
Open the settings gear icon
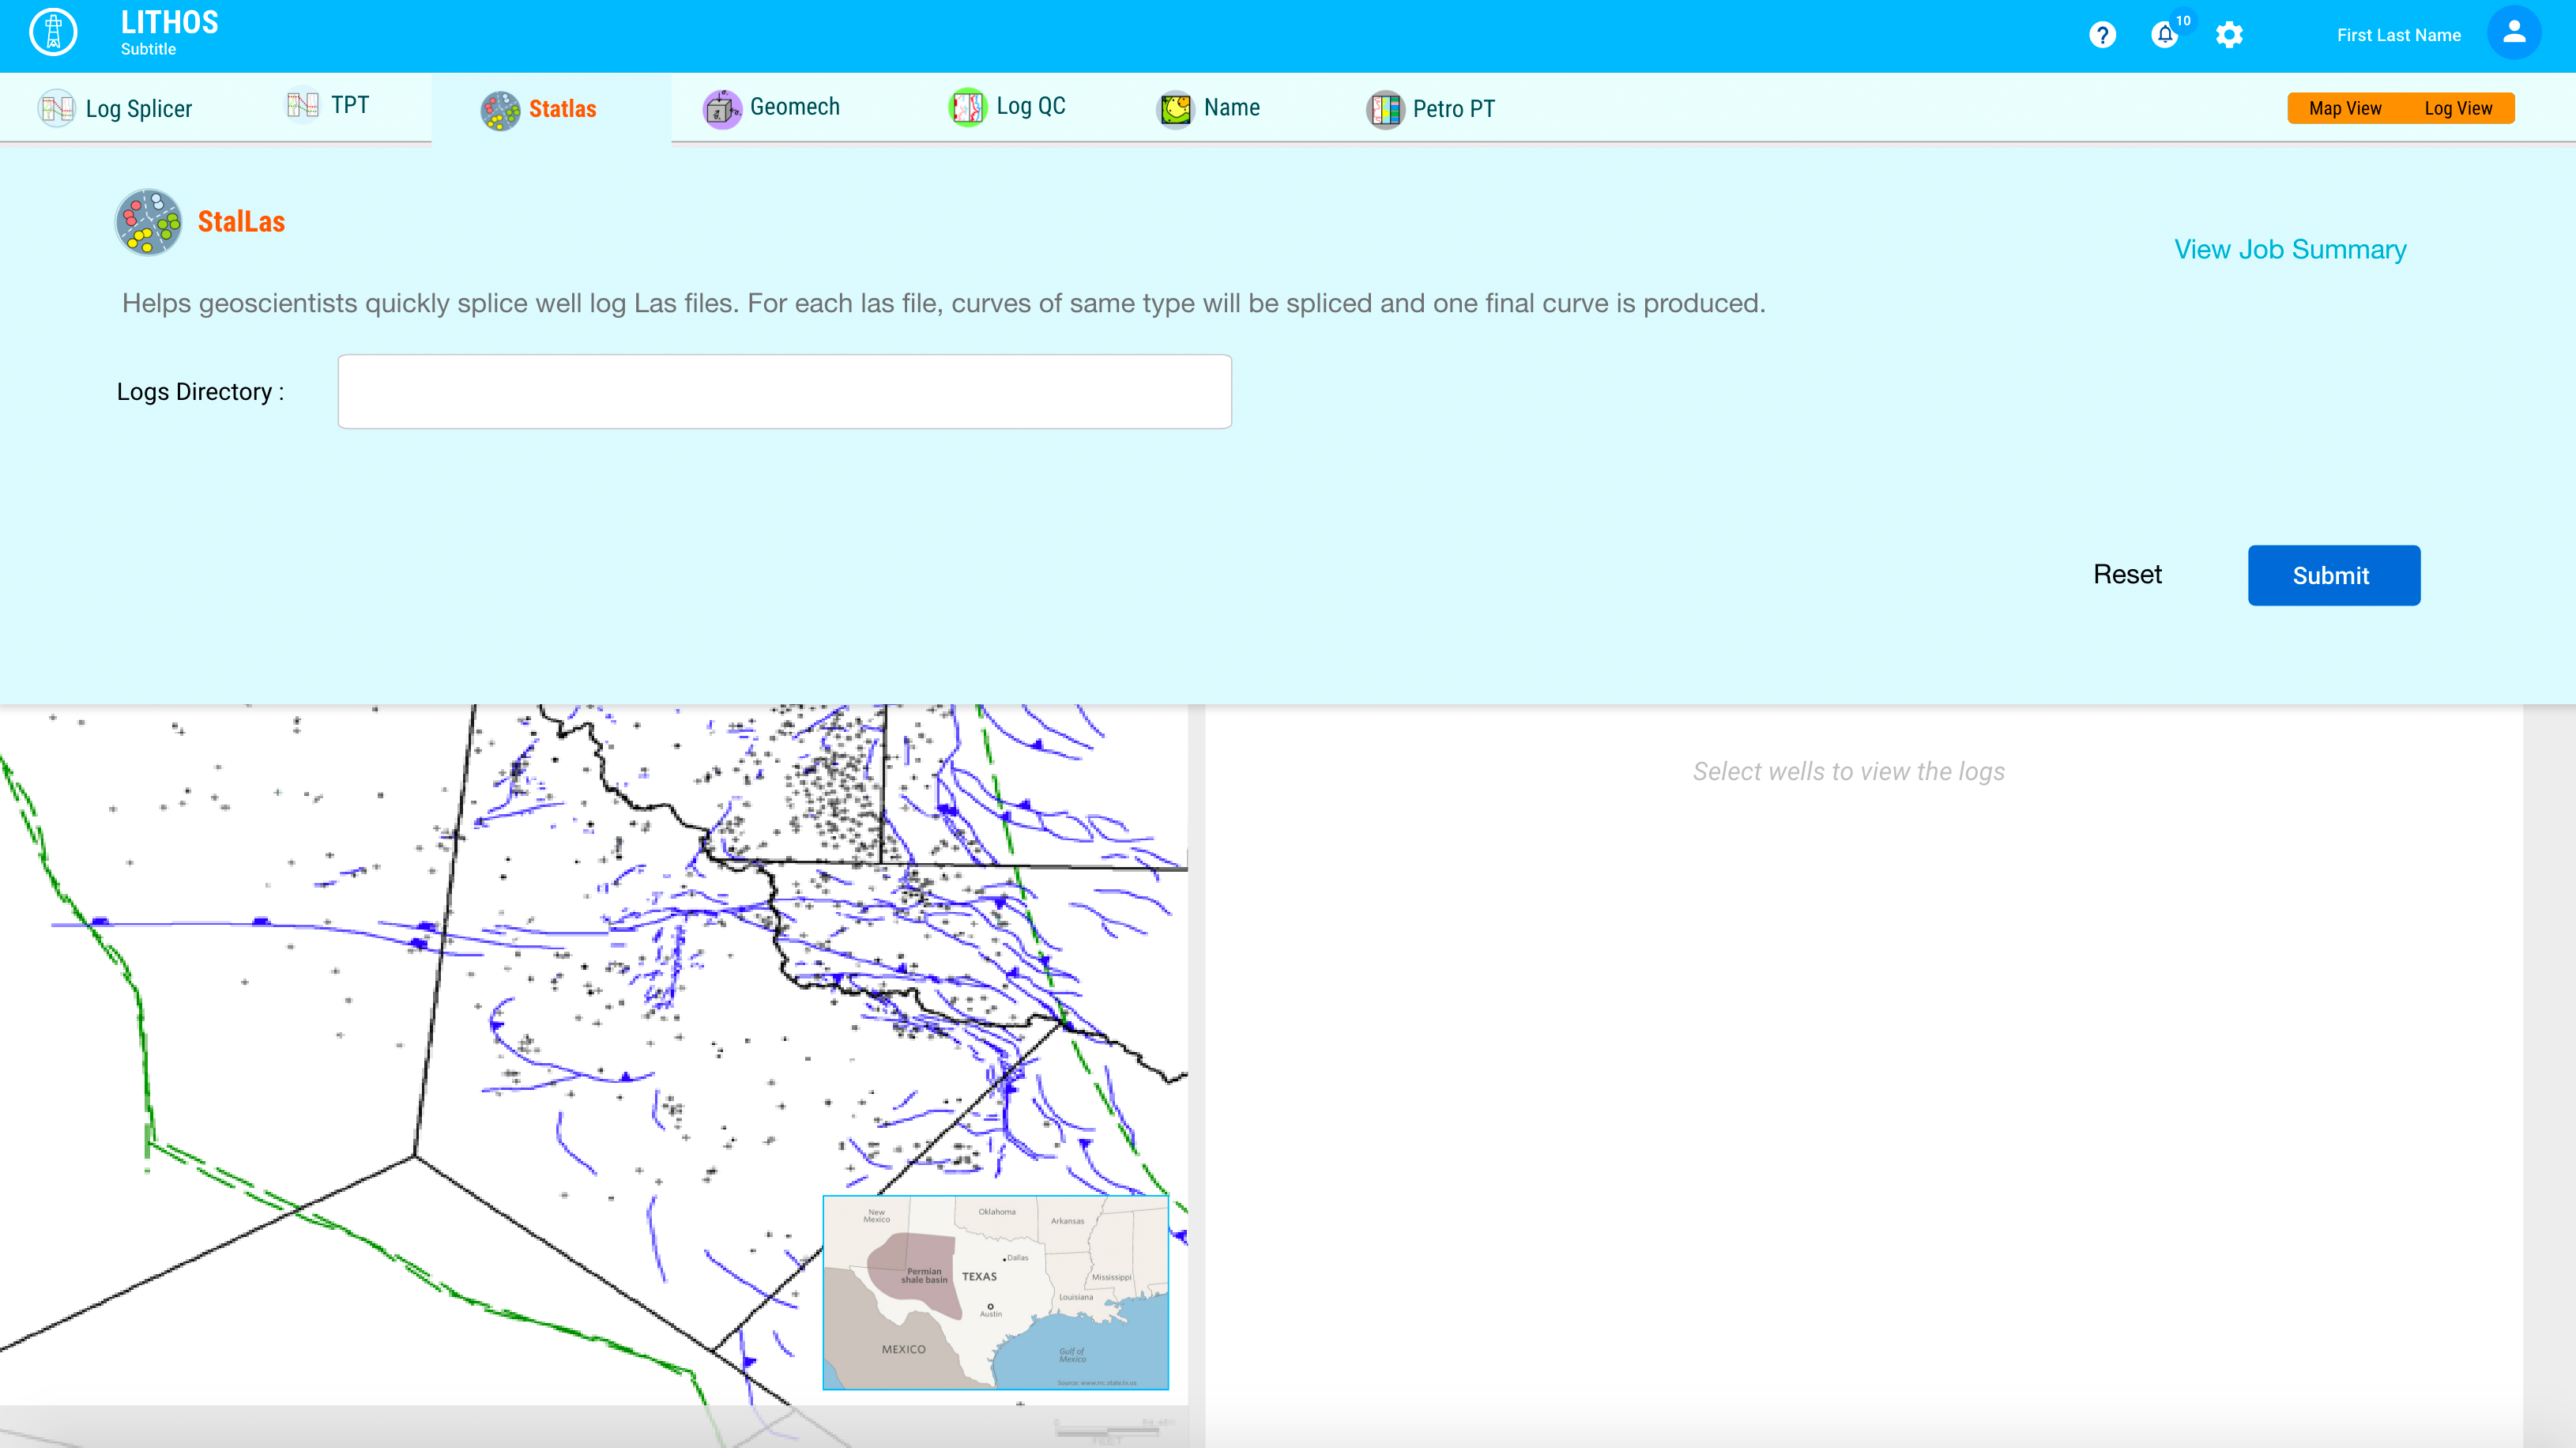pos(2229,35)
